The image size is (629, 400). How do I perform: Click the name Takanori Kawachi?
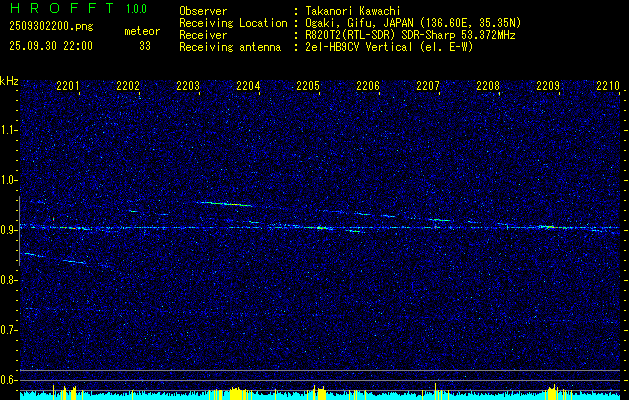point(353,11)
